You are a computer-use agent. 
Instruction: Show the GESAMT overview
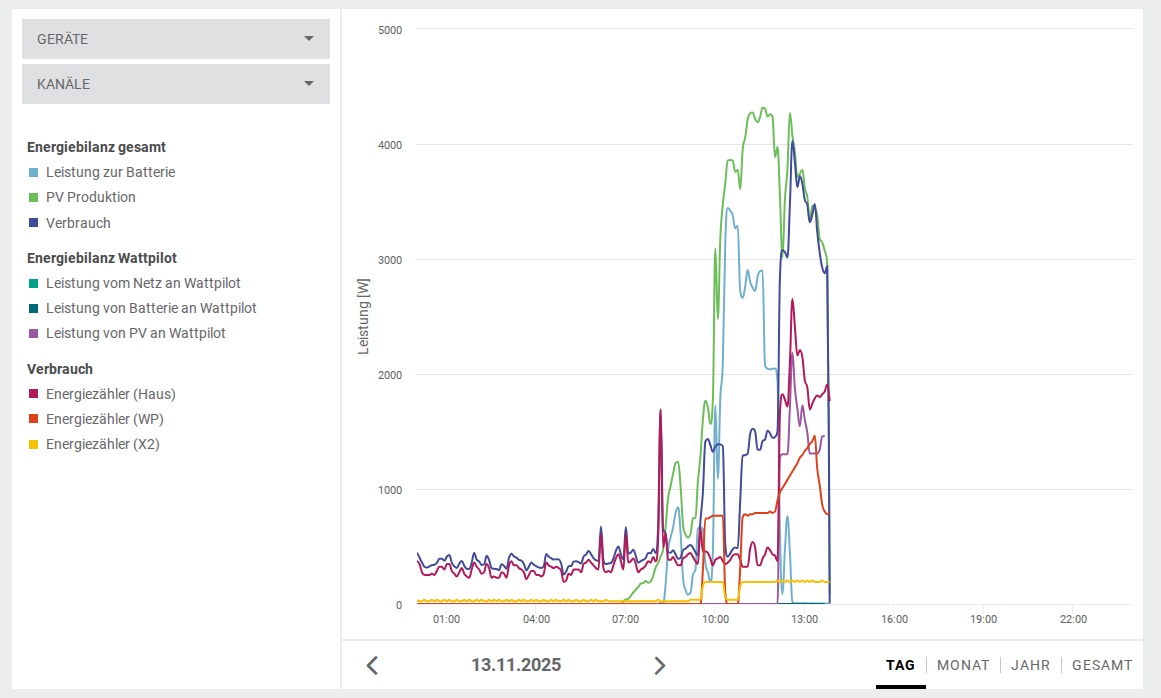(1102, 665)
